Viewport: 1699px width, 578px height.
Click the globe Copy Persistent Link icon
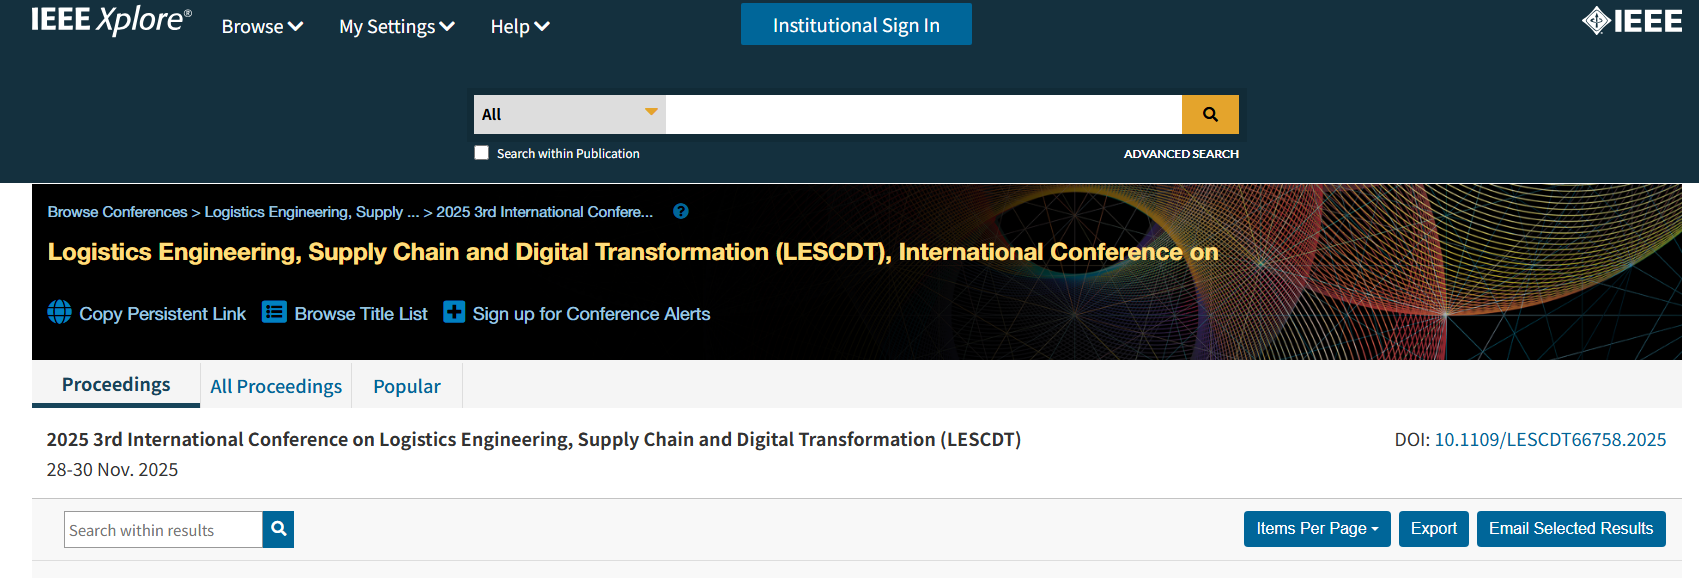point(59,312)
